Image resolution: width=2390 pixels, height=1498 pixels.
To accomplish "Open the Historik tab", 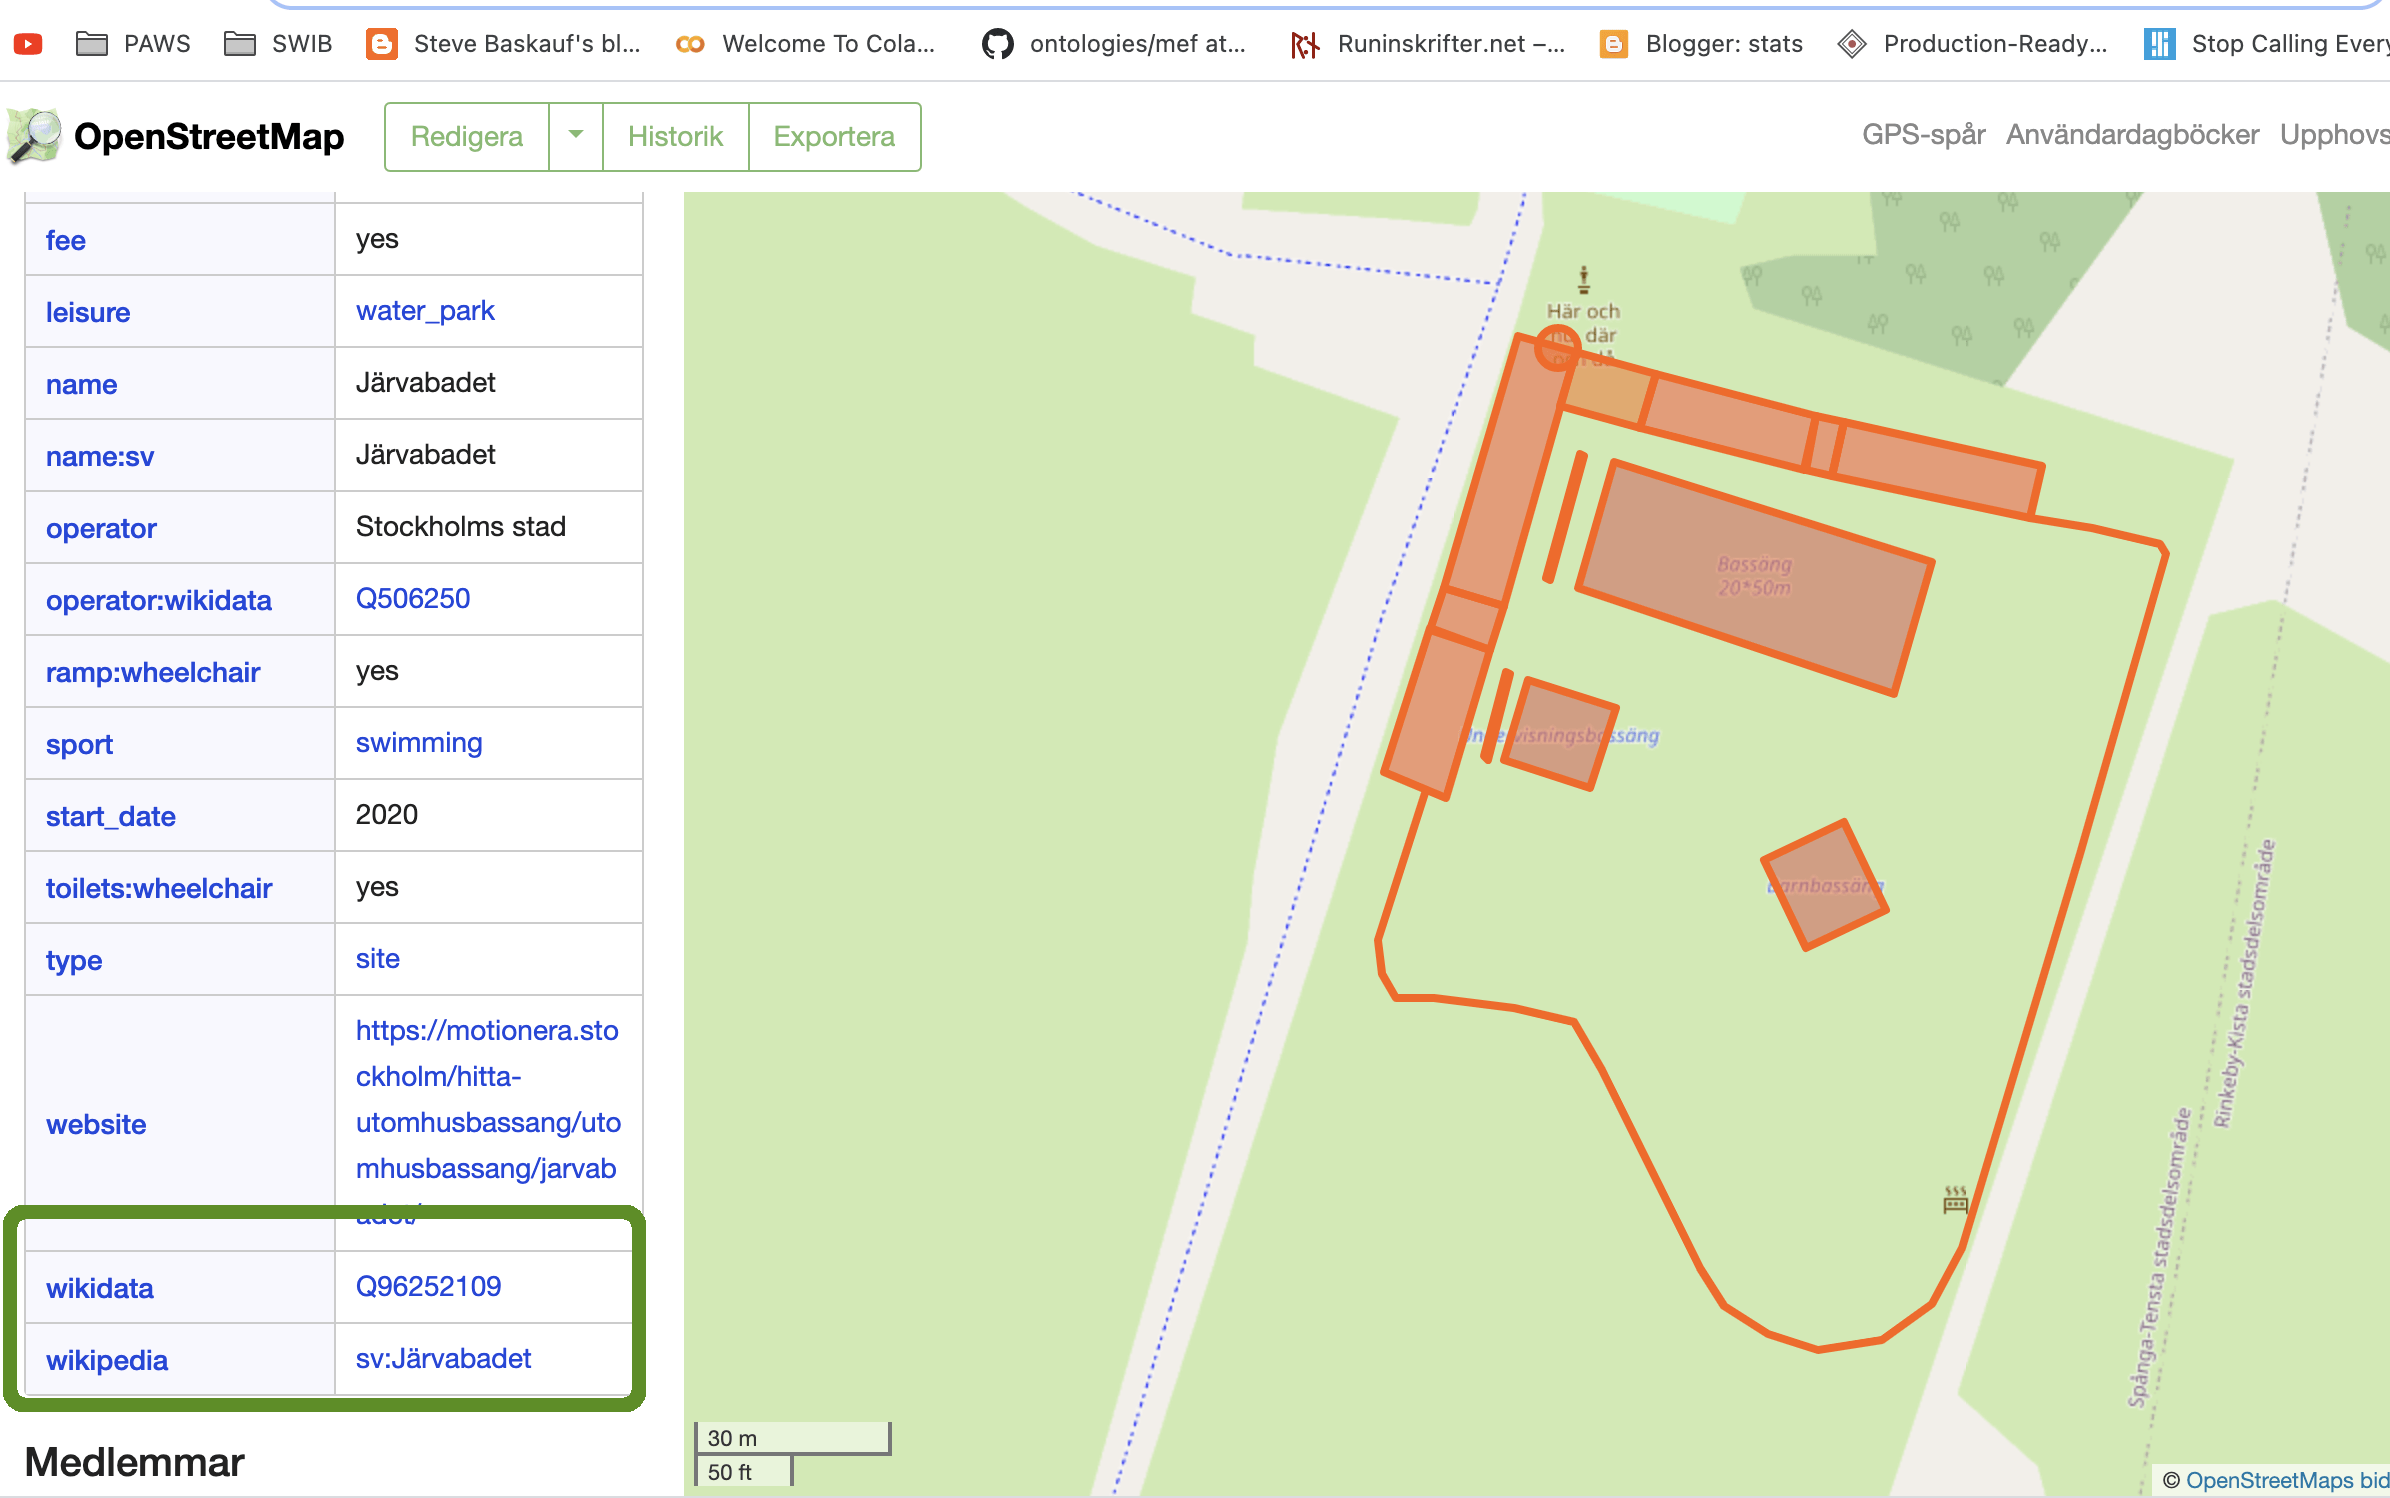I will tap(675, 136).
